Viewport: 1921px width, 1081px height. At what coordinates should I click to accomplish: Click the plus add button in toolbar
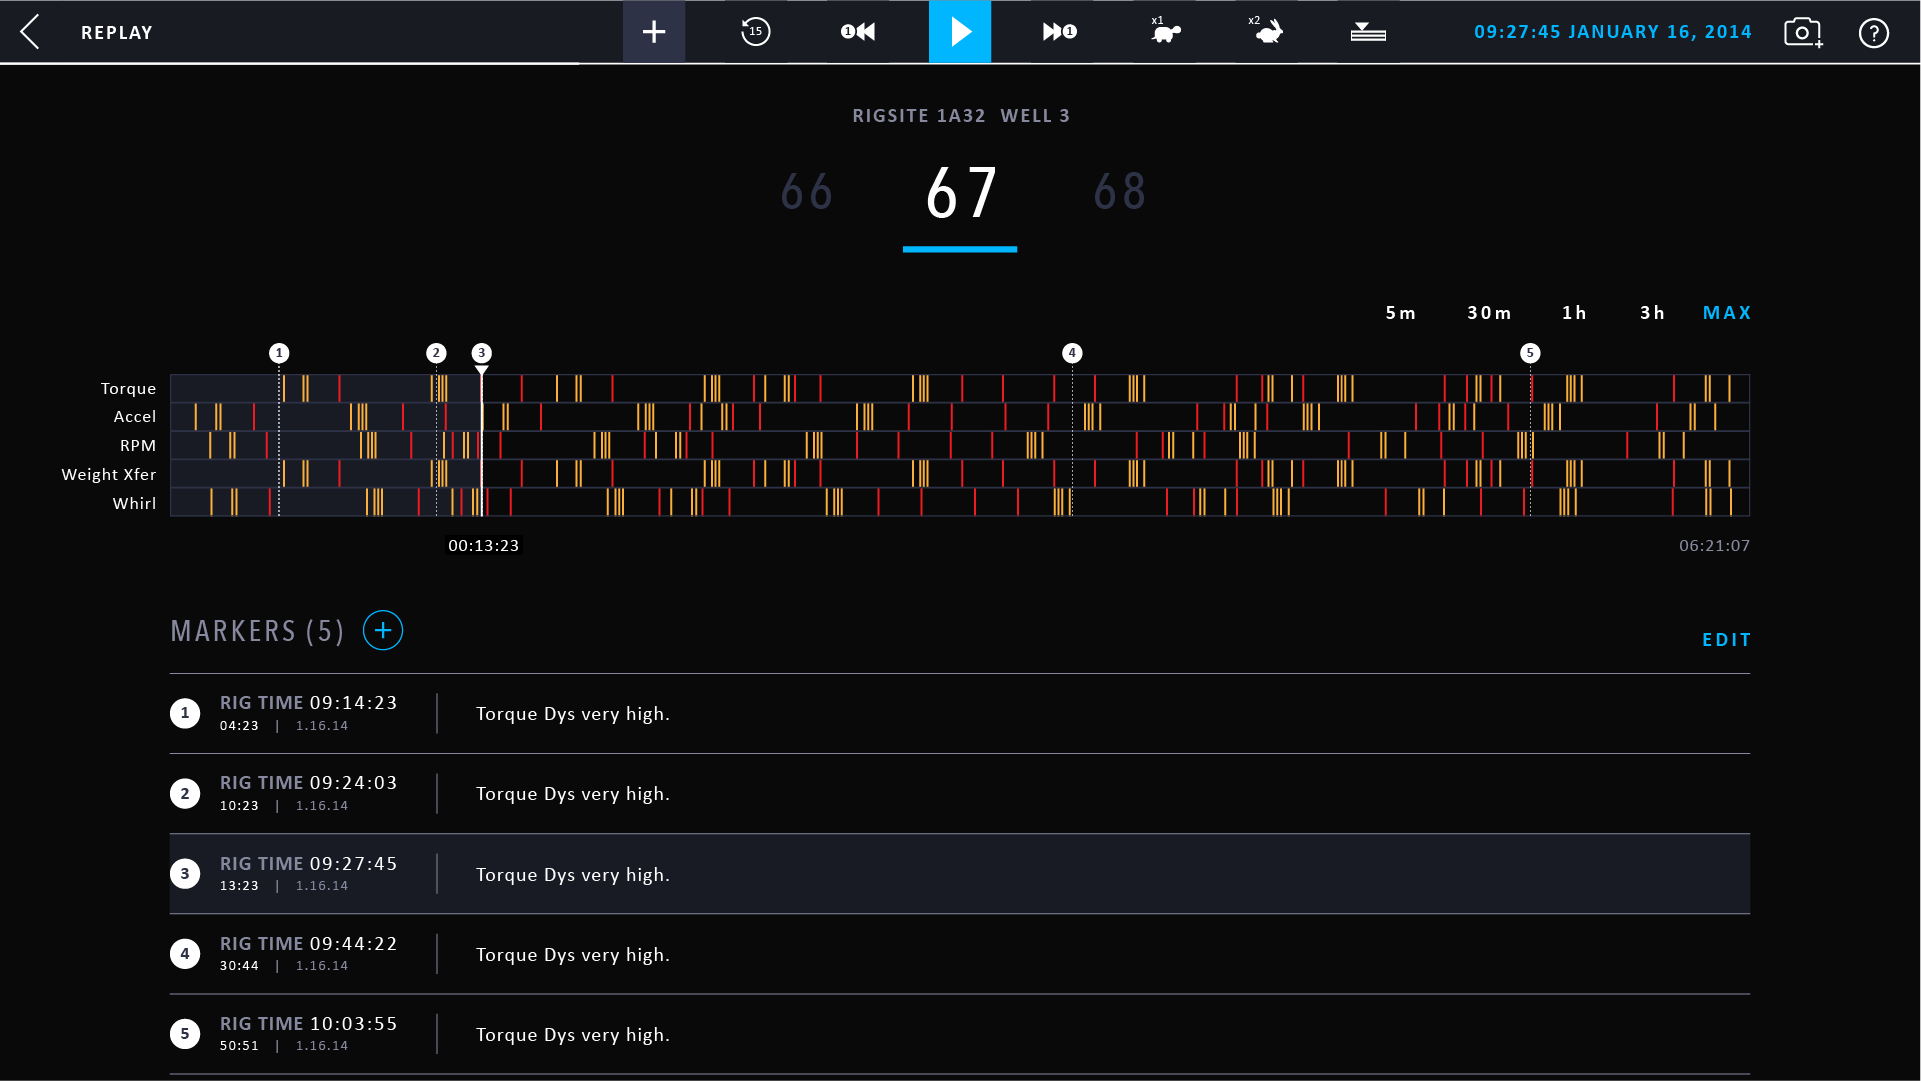tap(654, 32)
